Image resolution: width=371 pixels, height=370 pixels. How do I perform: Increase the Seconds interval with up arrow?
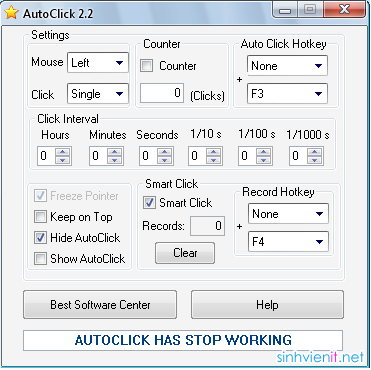tap(164, 152)
